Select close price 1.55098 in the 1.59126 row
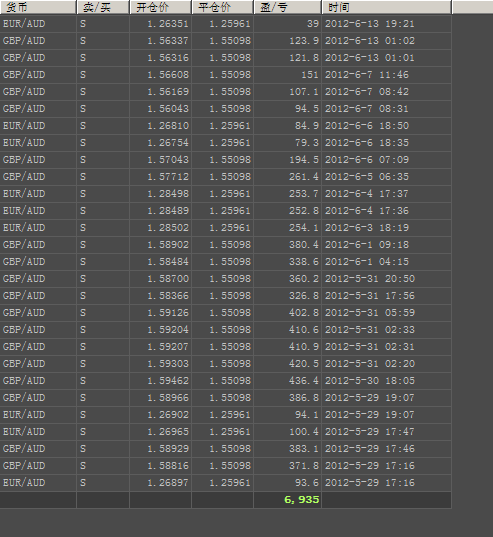Viewport: 493px width, 537px height. pos(230,313)
